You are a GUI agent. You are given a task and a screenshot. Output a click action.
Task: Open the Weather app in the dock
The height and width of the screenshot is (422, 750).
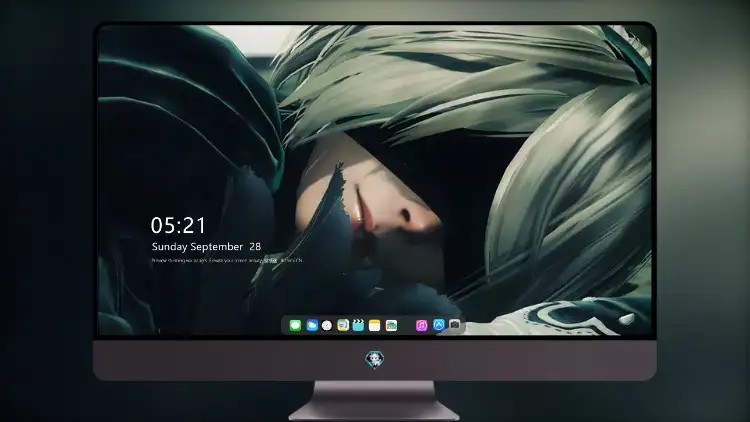pyautogui.click(x=312, y=325)
